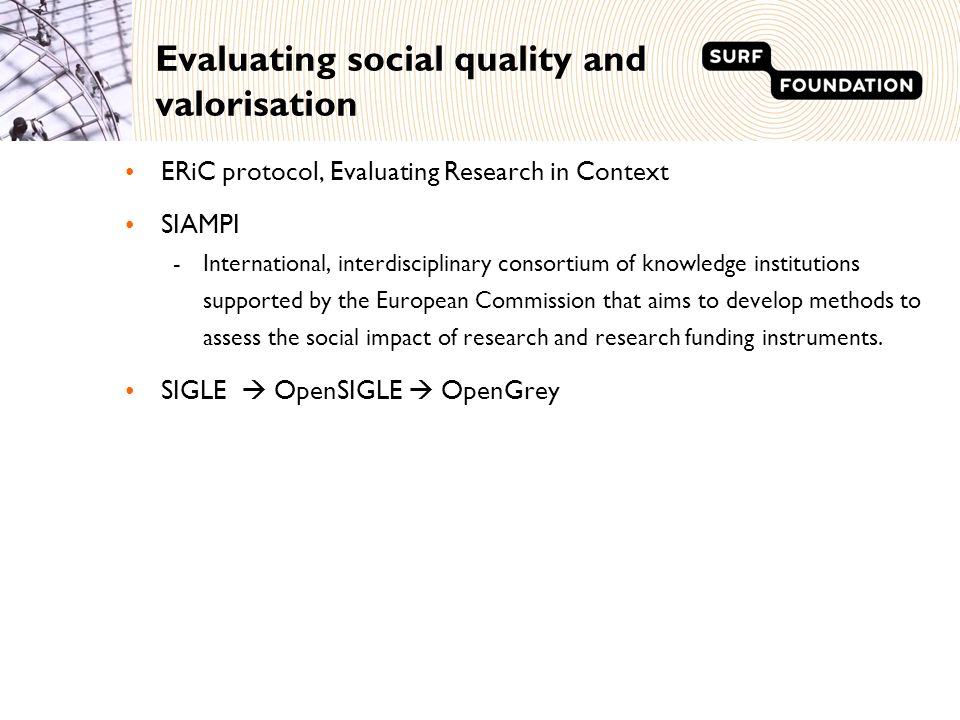Click 'research funding instruments' phrase

click(738, 337)
